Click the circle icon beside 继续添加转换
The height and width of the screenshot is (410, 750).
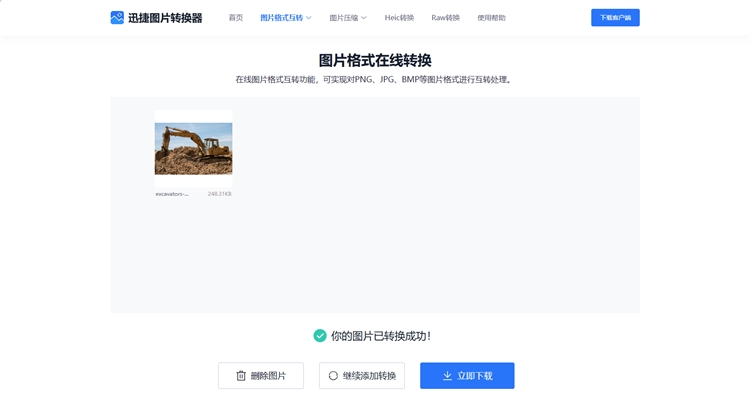pos(333,376)
